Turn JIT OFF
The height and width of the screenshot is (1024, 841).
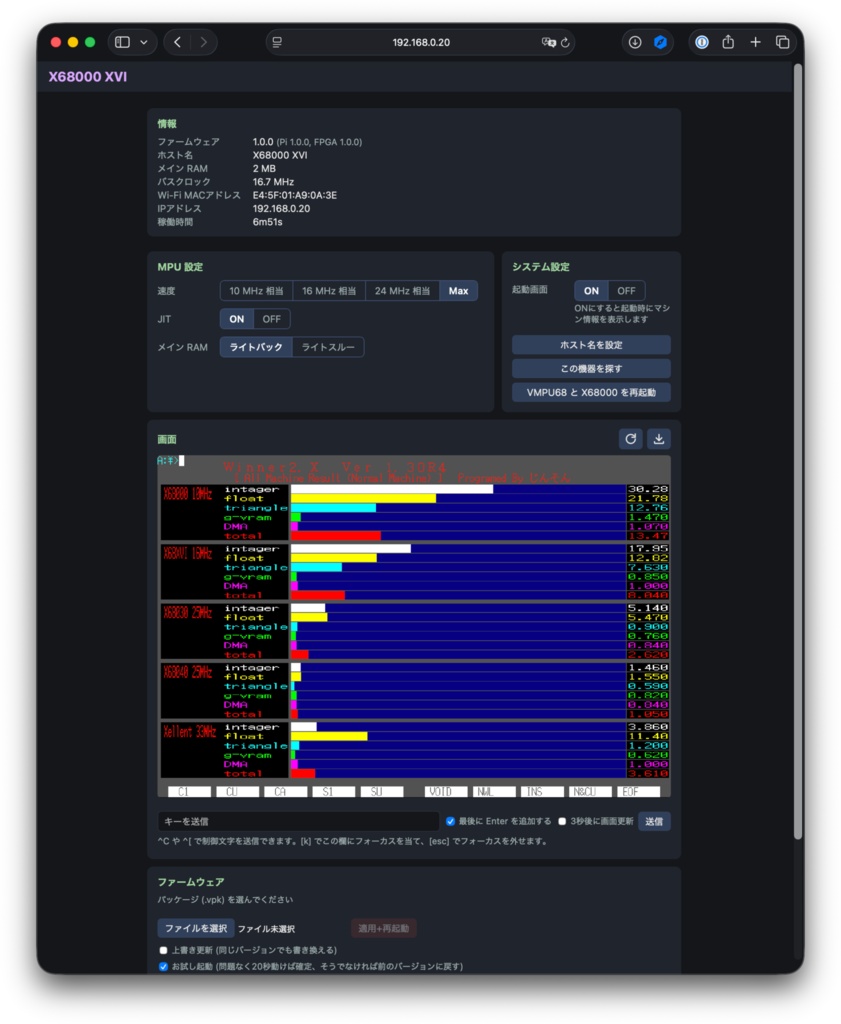[x=272, y=319]
